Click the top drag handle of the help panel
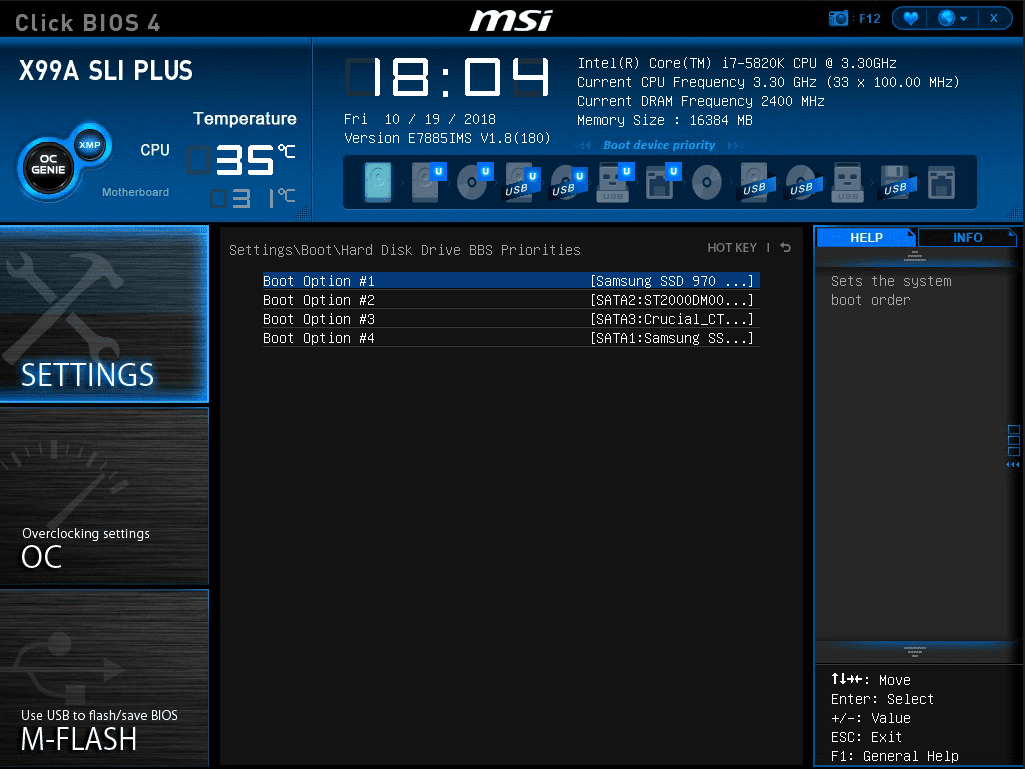The image size is (1025, 769). [x=915, y=256]
